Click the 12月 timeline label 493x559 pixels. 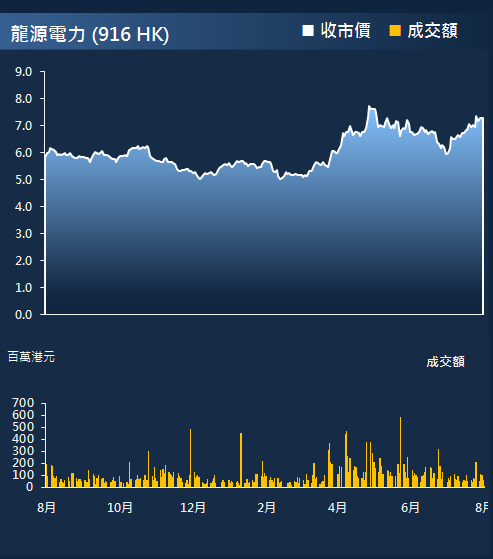coord(193,507)
